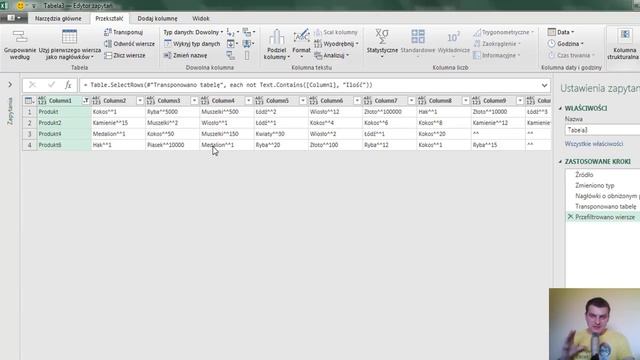Open Column8 filter dropdown
640x360 pixels.
[x=465, y=101]
